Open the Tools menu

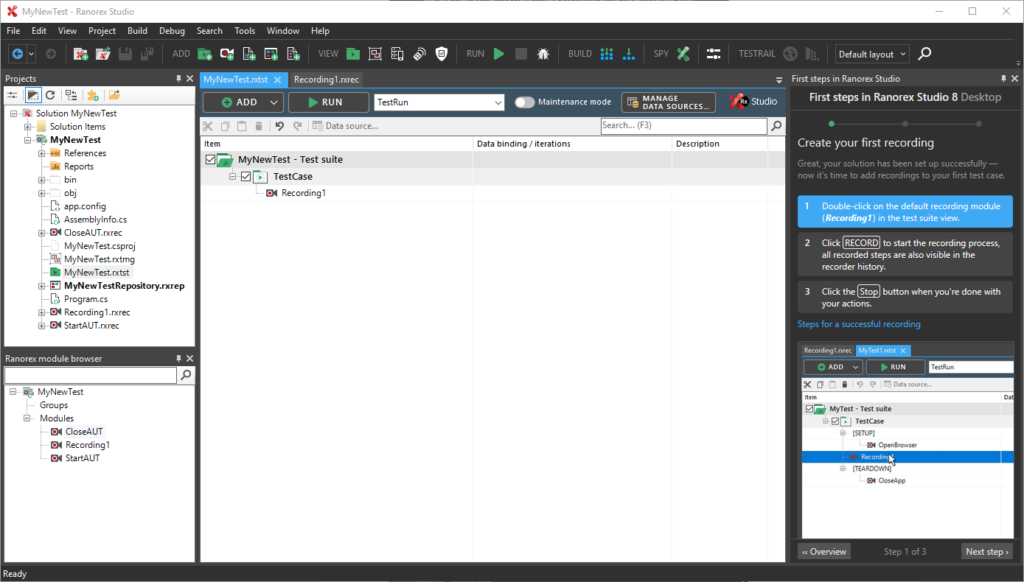tap(244, 31)
